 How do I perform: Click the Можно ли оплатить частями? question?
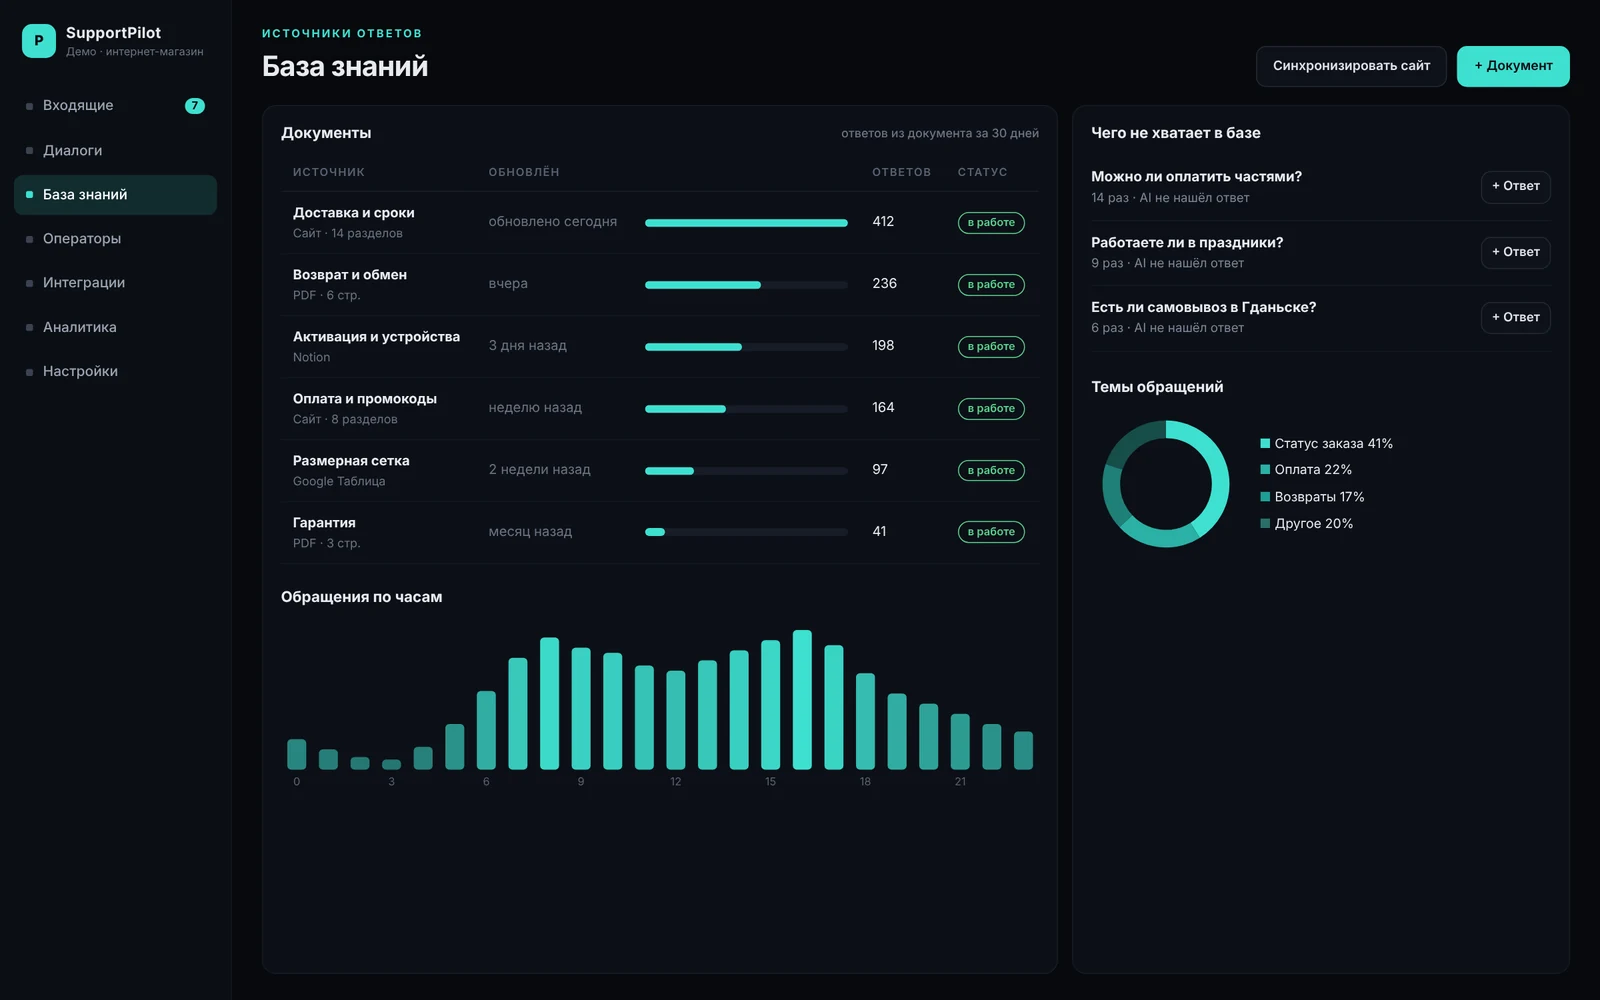[x=1196, y=177]
